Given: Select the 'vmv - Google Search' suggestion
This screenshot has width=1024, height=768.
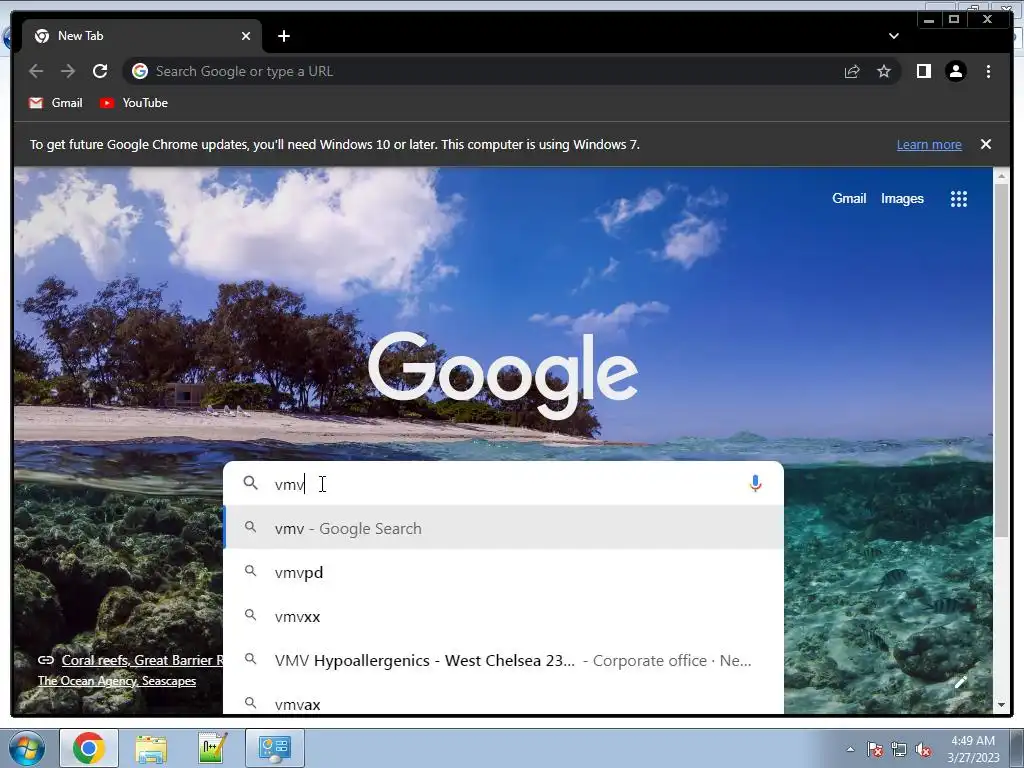Looking at the screenshot, I should [x=503, y=528].
